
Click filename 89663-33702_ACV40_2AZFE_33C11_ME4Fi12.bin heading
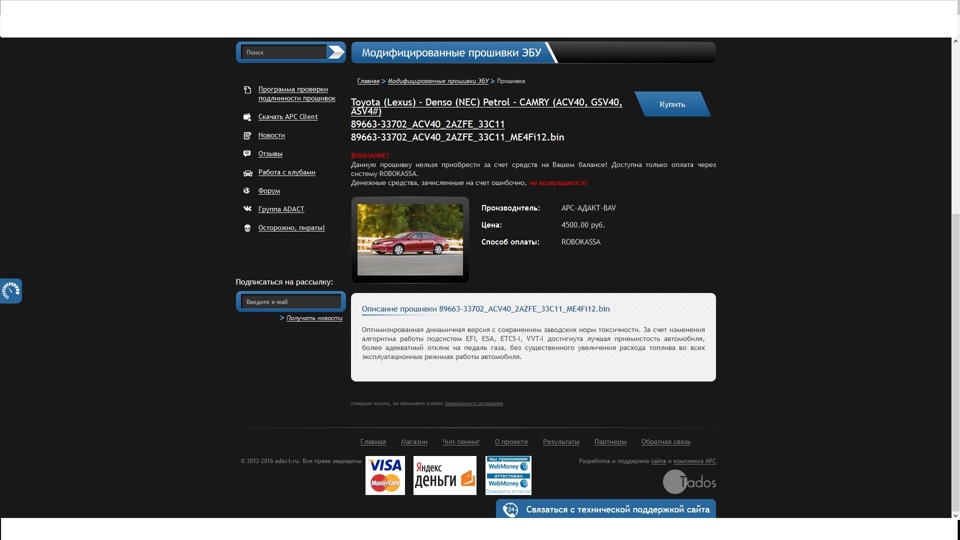(x=457, y=137)
